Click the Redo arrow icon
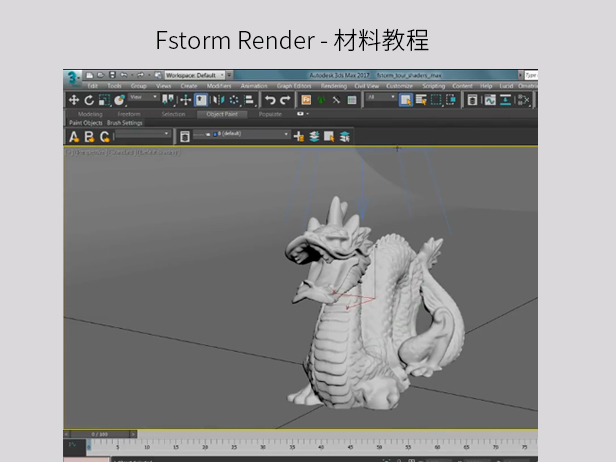616x462 pixels. click(285, 100)
